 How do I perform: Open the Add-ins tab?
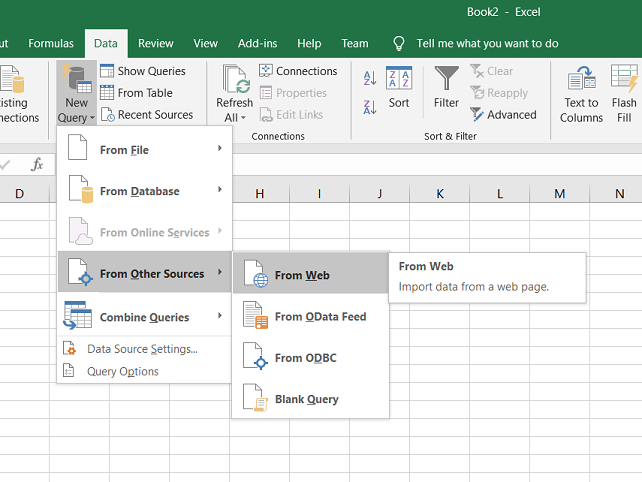click(x=258, y=43)
